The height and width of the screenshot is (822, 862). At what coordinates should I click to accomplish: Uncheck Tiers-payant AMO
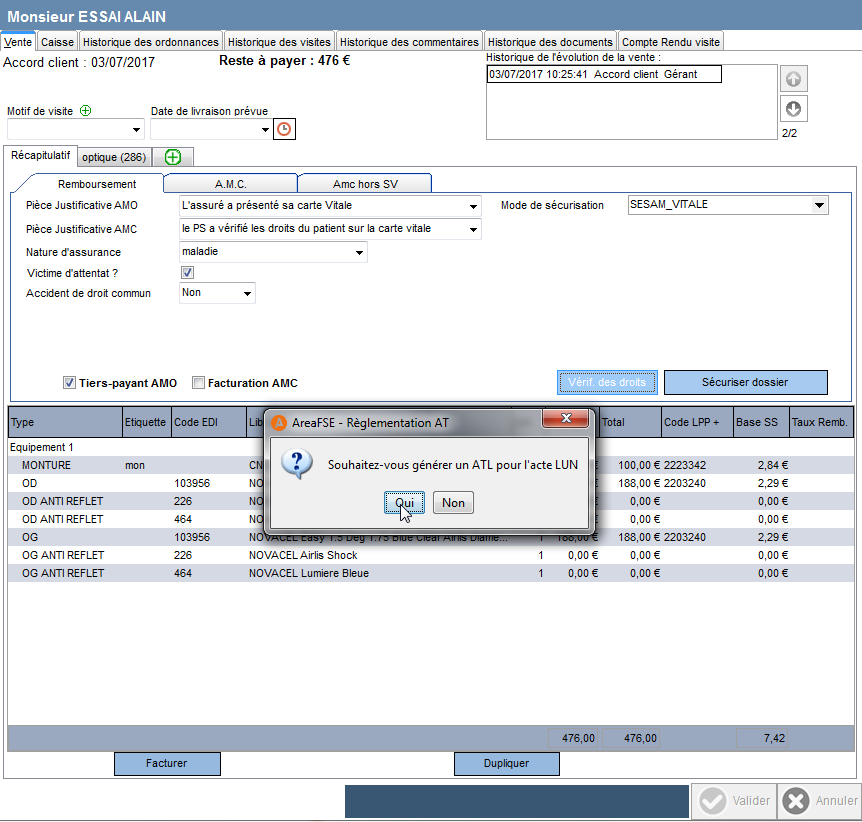69,383
